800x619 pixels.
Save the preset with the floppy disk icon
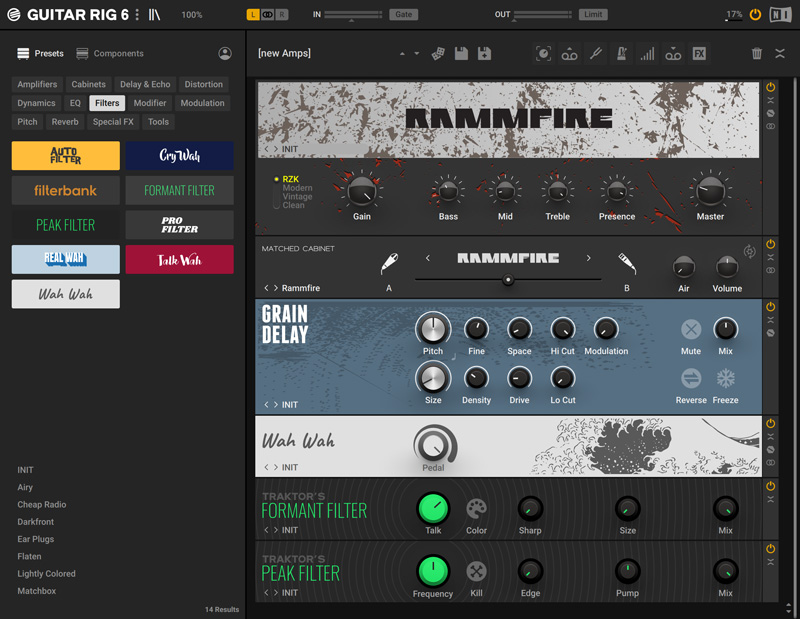[x=461, y=54]
